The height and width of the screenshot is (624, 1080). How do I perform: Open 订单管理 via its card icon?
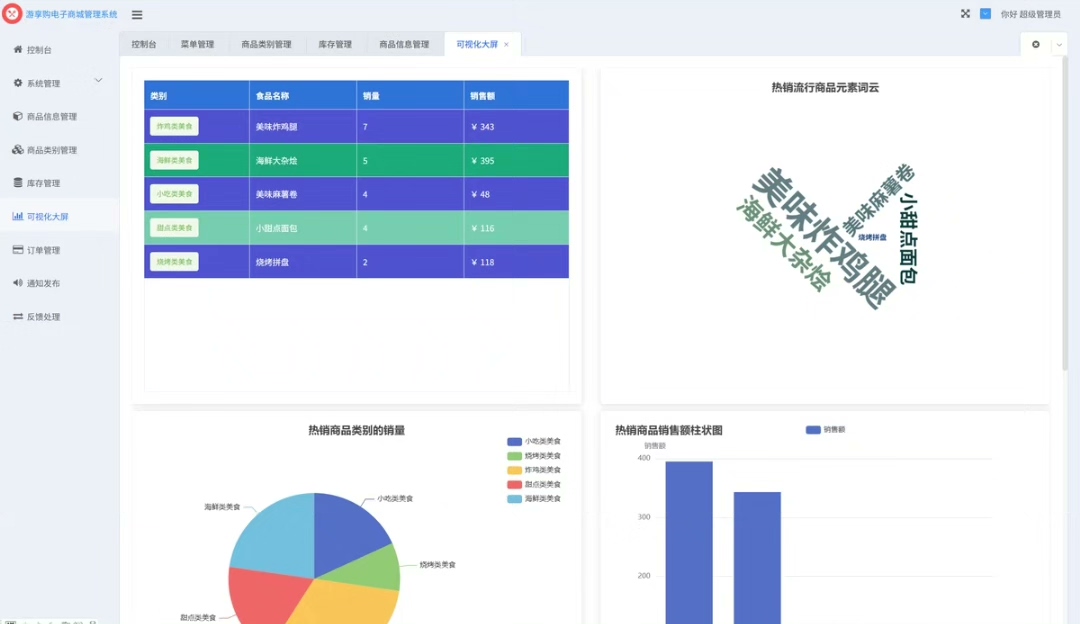[x=18, y=249]
